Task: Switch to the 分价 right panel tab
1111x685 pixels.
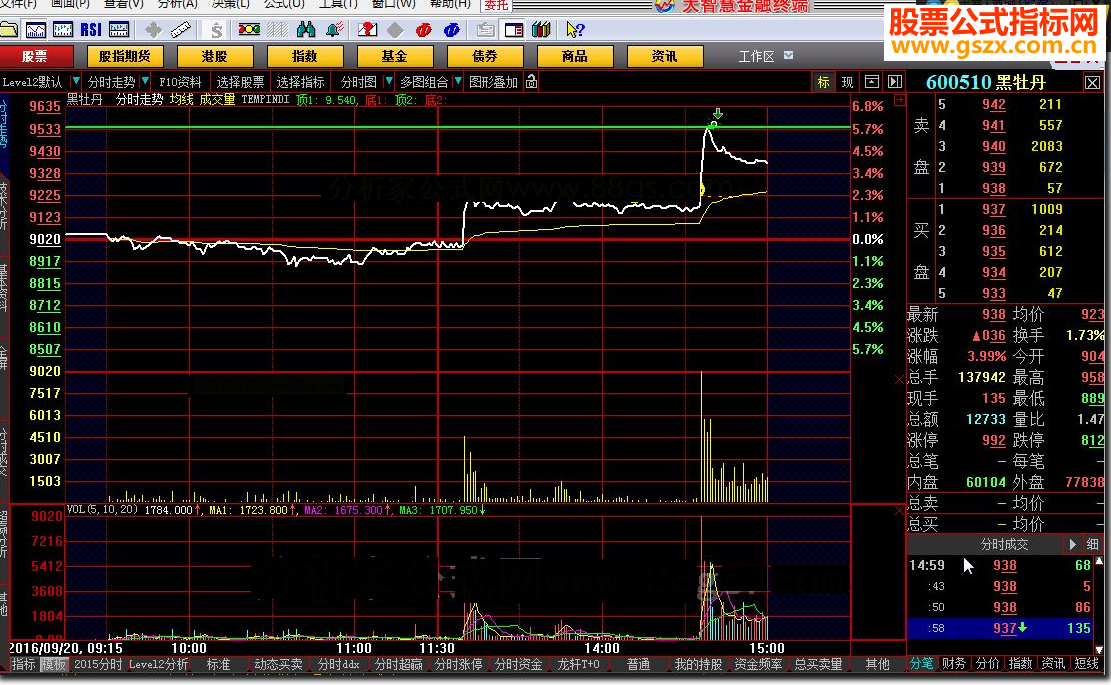Action: (x=987, y=664)
